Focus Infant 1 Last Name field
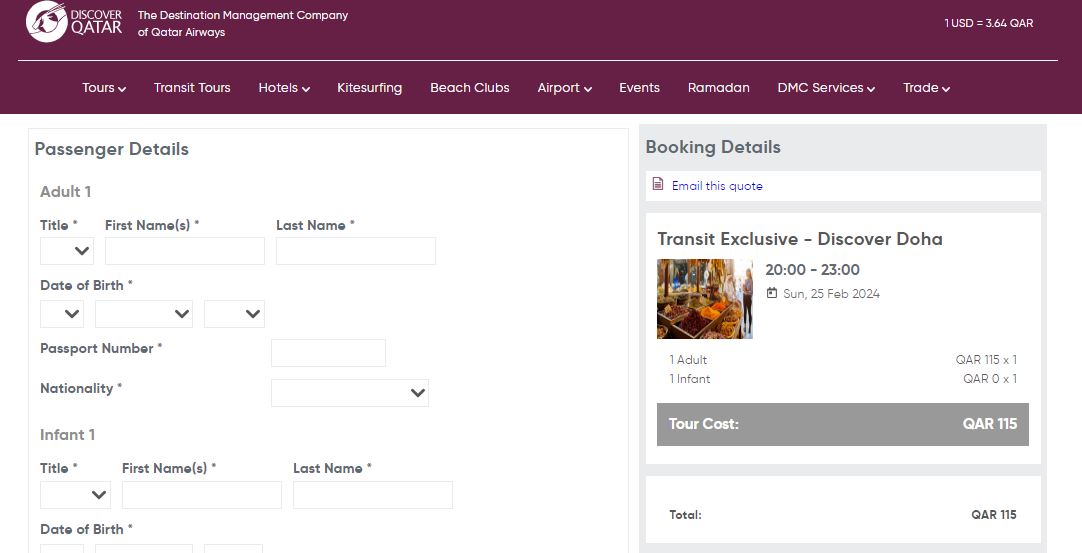Image resolution: width=1082 pixels, height=553 pixels. (373, 494)
